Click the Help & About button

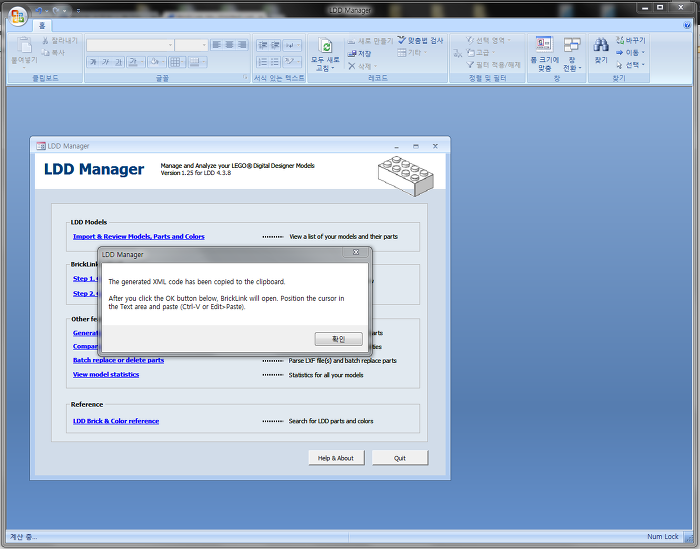point(336,458)
